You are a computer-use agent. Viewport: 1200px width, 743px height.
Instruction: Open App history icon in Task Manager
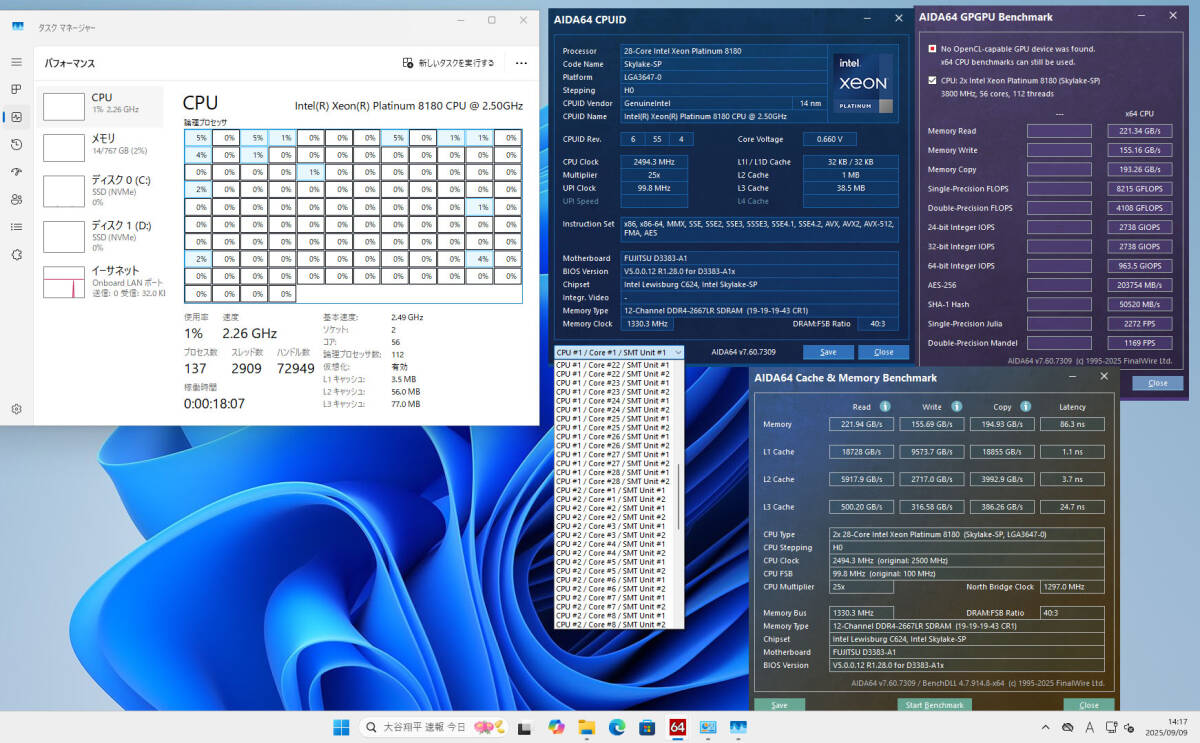16,144
